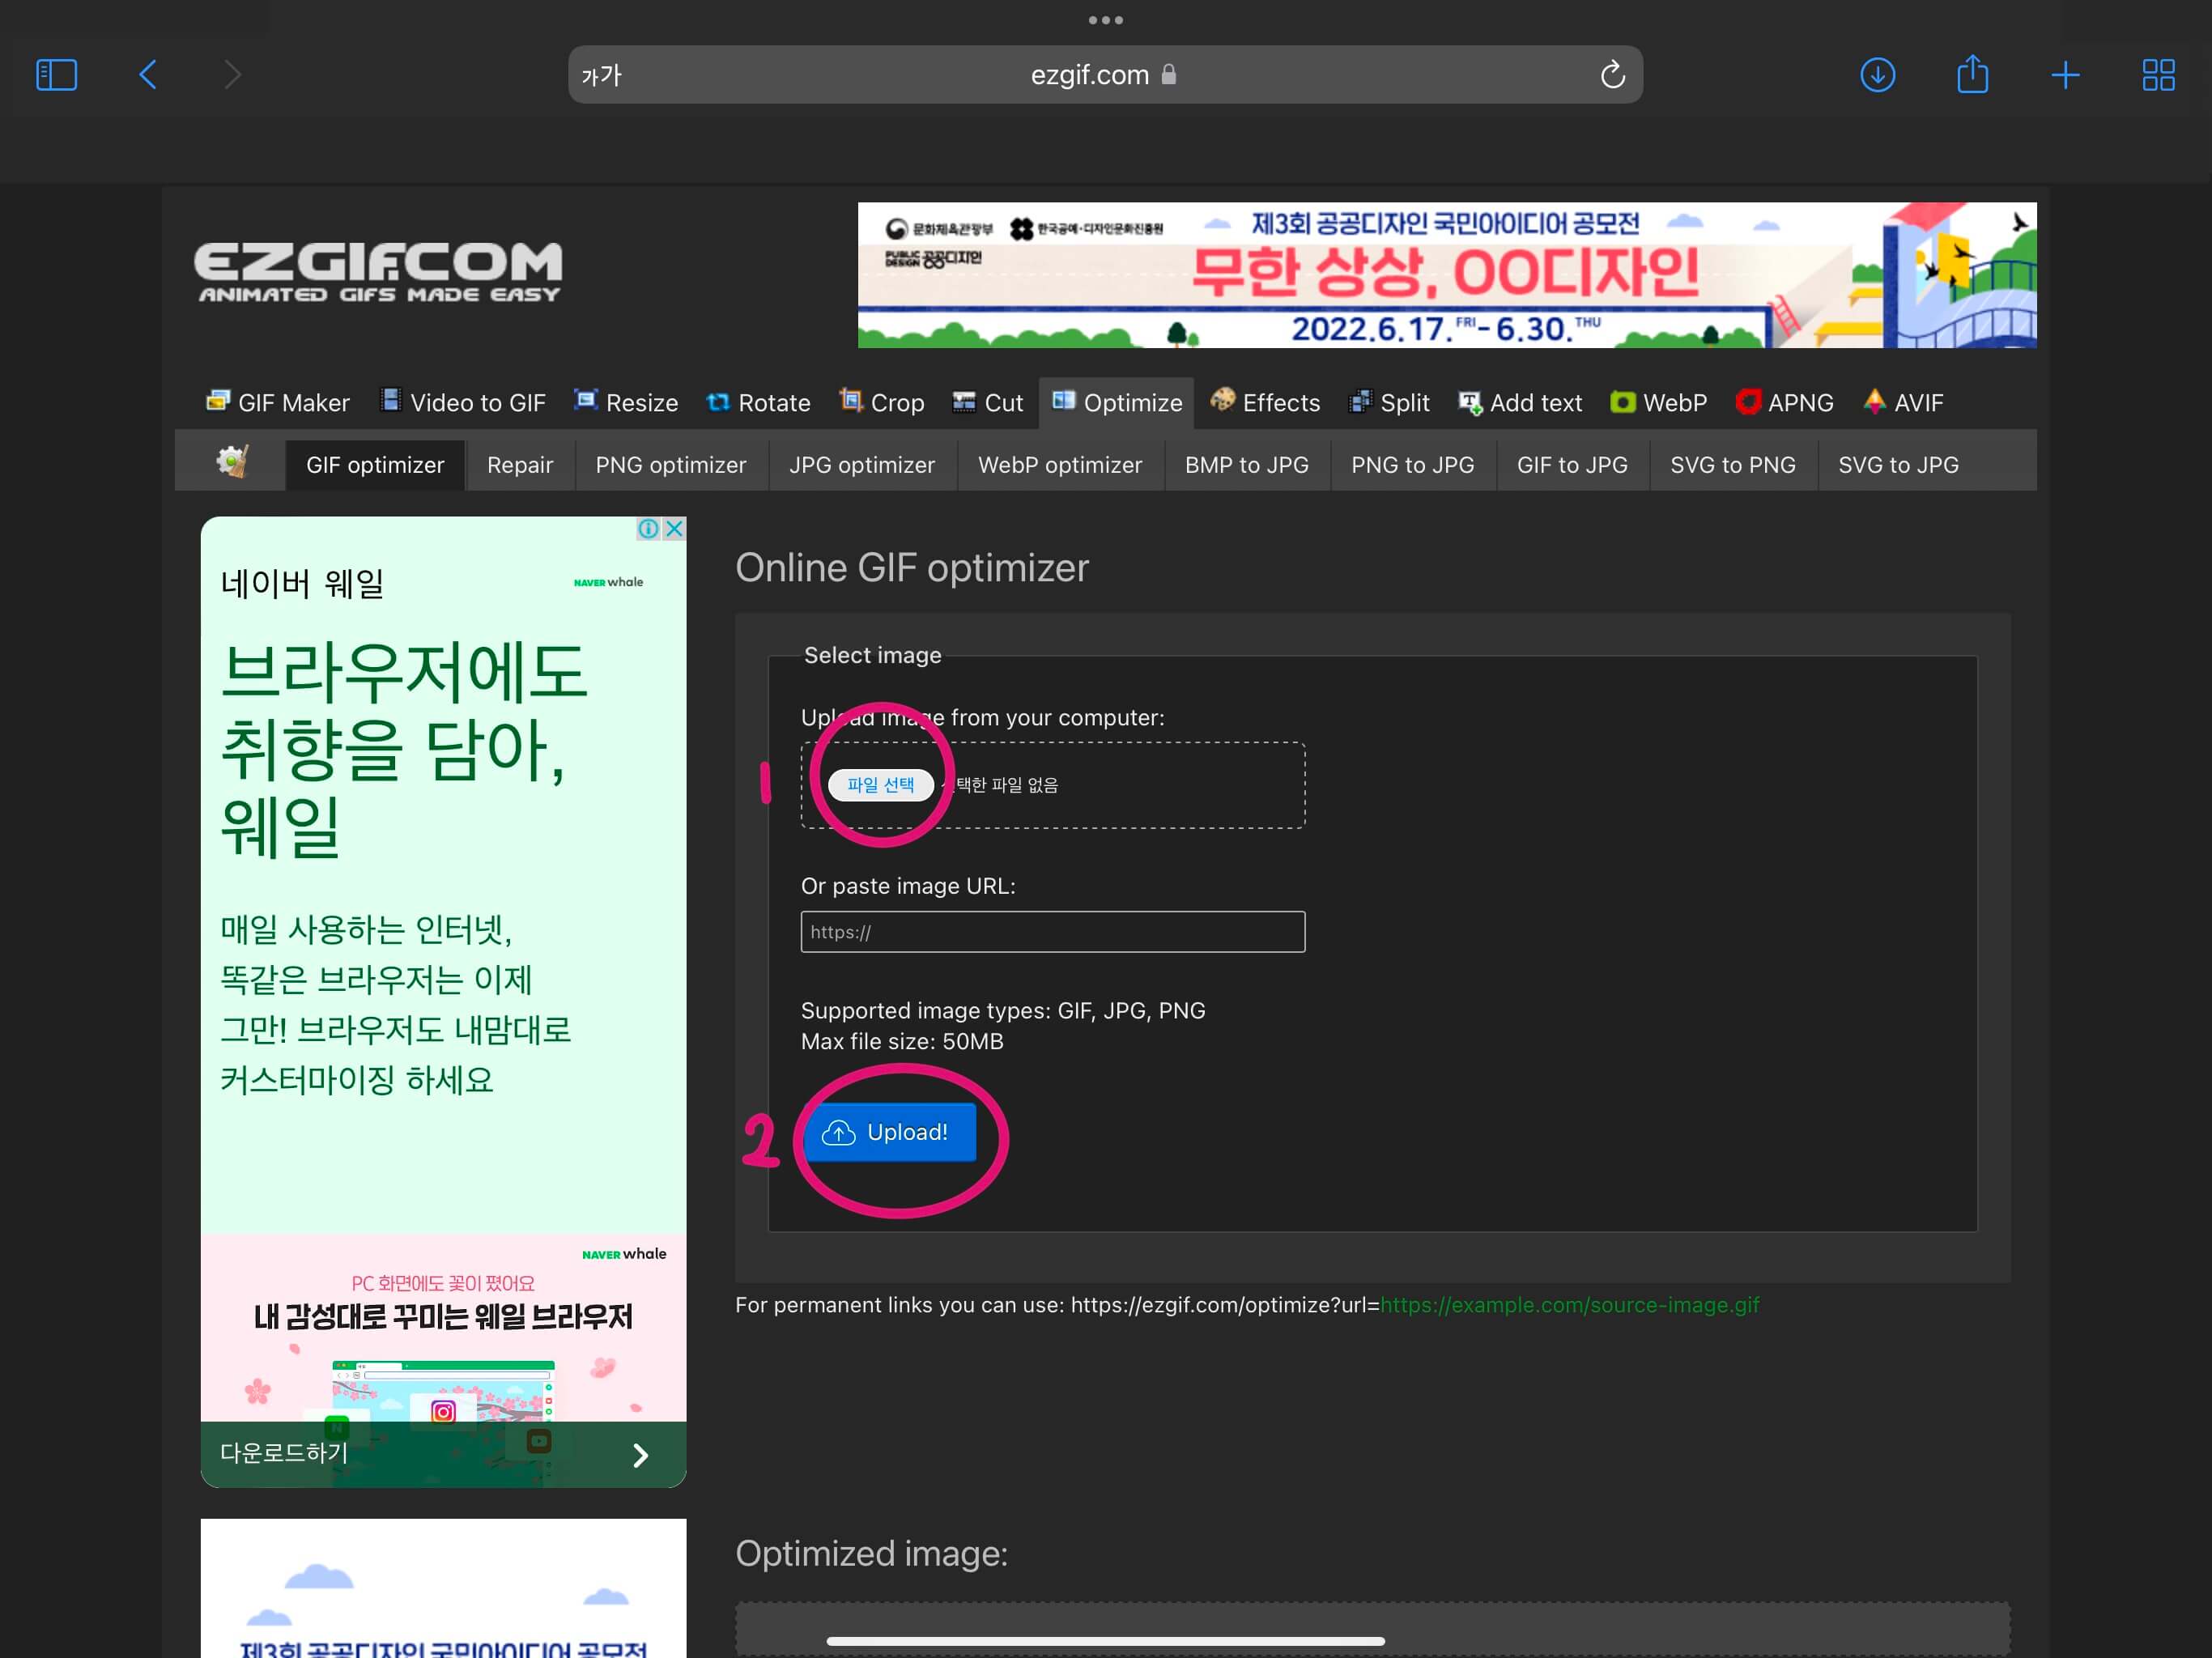This screenshot has width=2212, height=1658.
Task: Switch to the Repair tab
Action: tap(520, 464)
